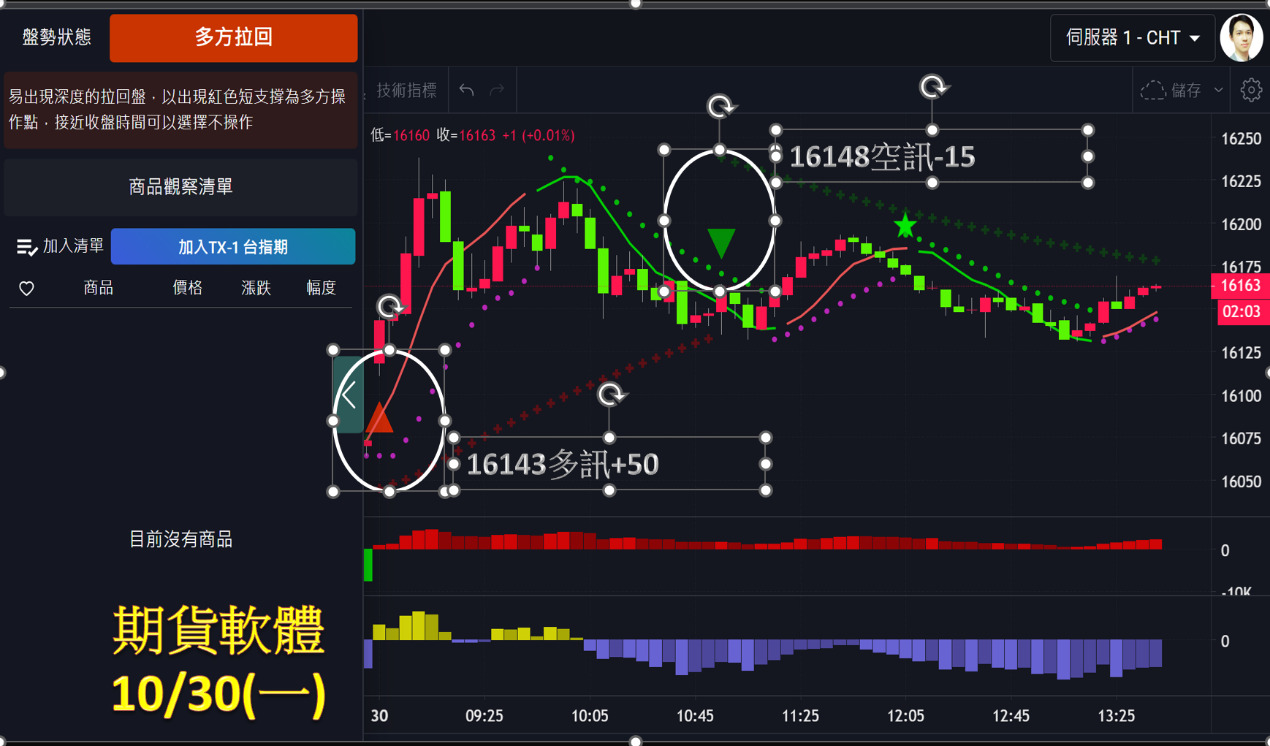Click the red up-triangle buy signal
The image size is (1270, 746).
pos(378,418)
